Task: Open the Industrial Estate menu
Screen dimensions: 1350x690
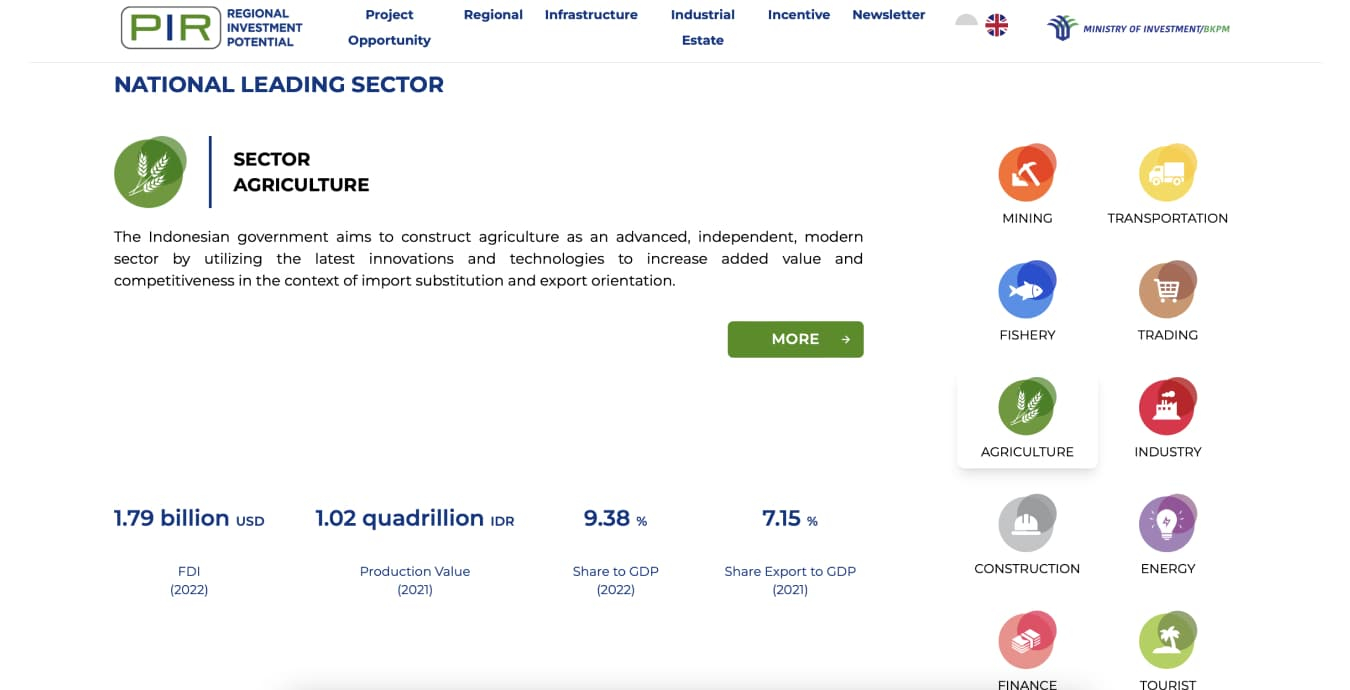Action: [x=702, y=27]
